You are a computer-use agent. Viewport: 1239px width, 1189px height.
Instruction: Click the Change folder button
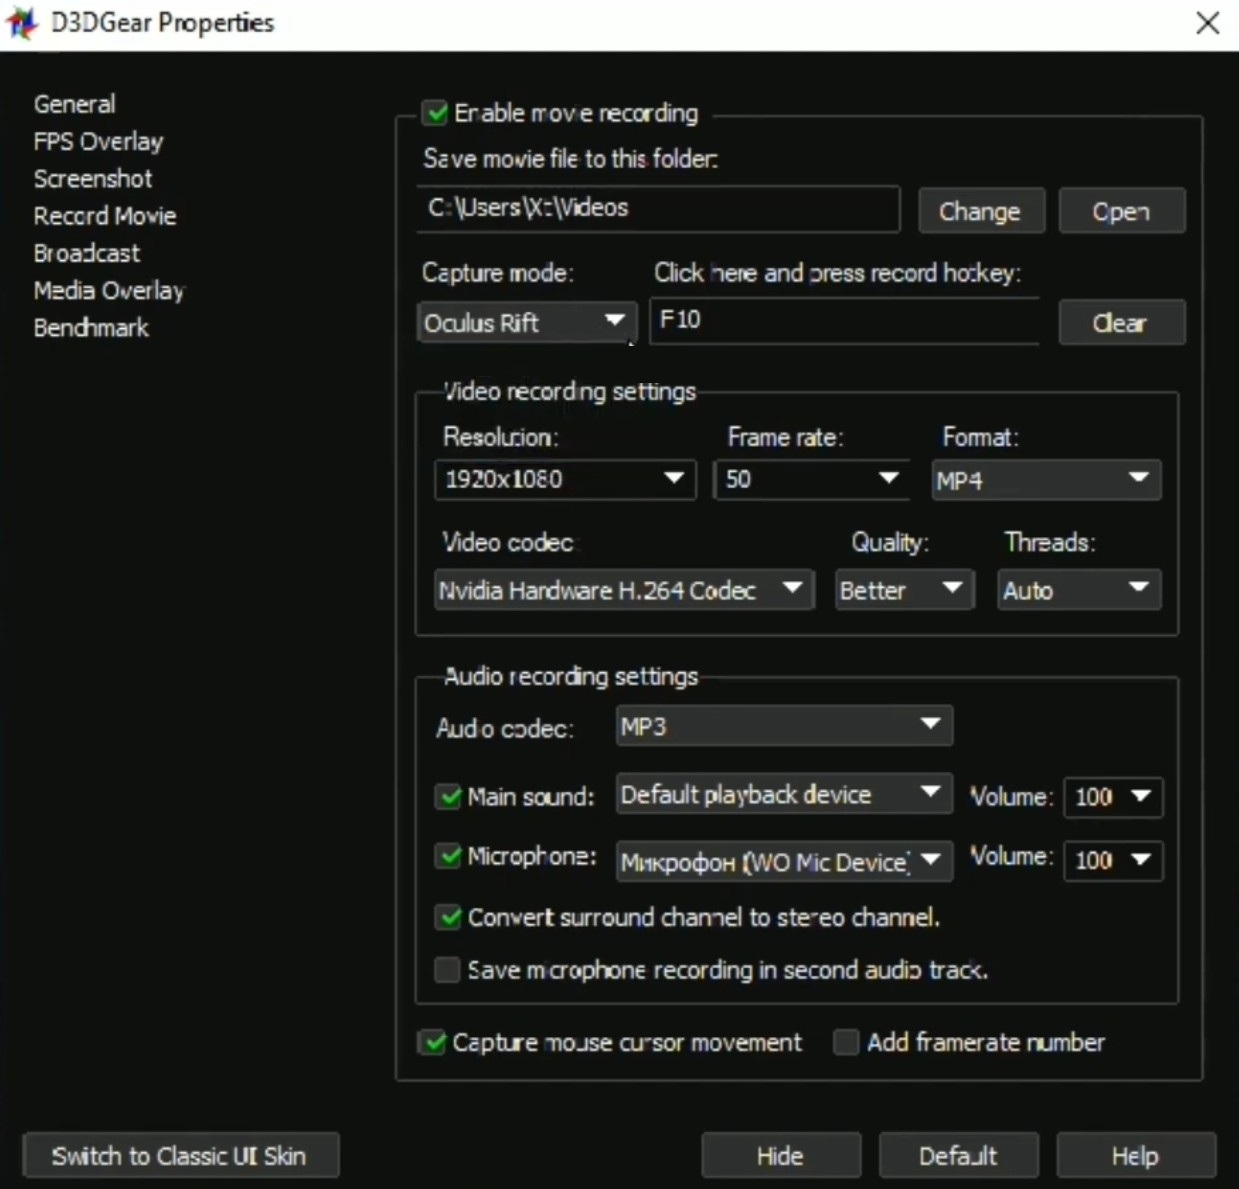tap(981, 211)
